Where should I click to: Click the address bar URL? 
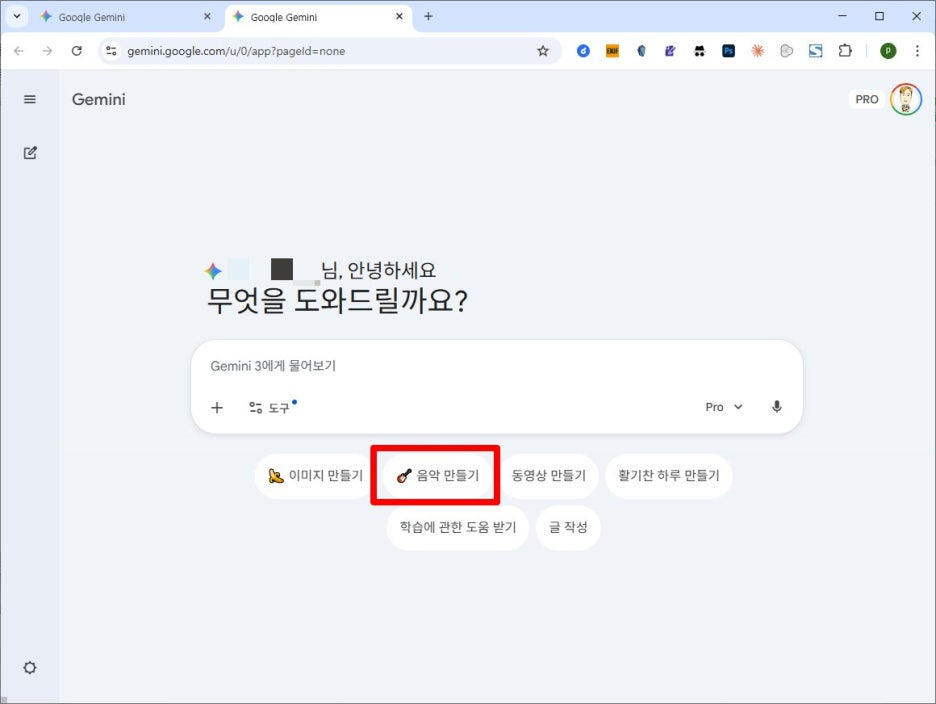coord(236,51)
